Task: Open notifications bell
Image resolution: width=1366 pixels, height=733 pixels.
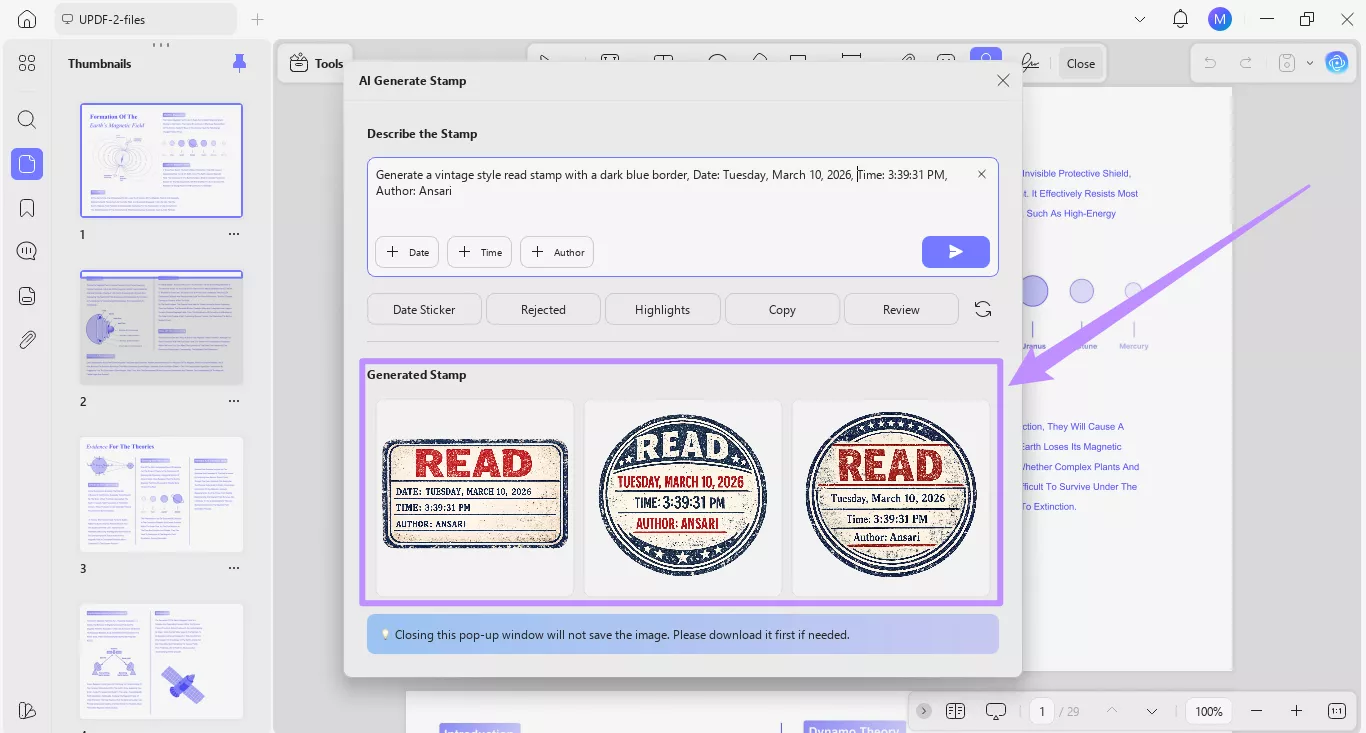Action: tap(1180, 19)
